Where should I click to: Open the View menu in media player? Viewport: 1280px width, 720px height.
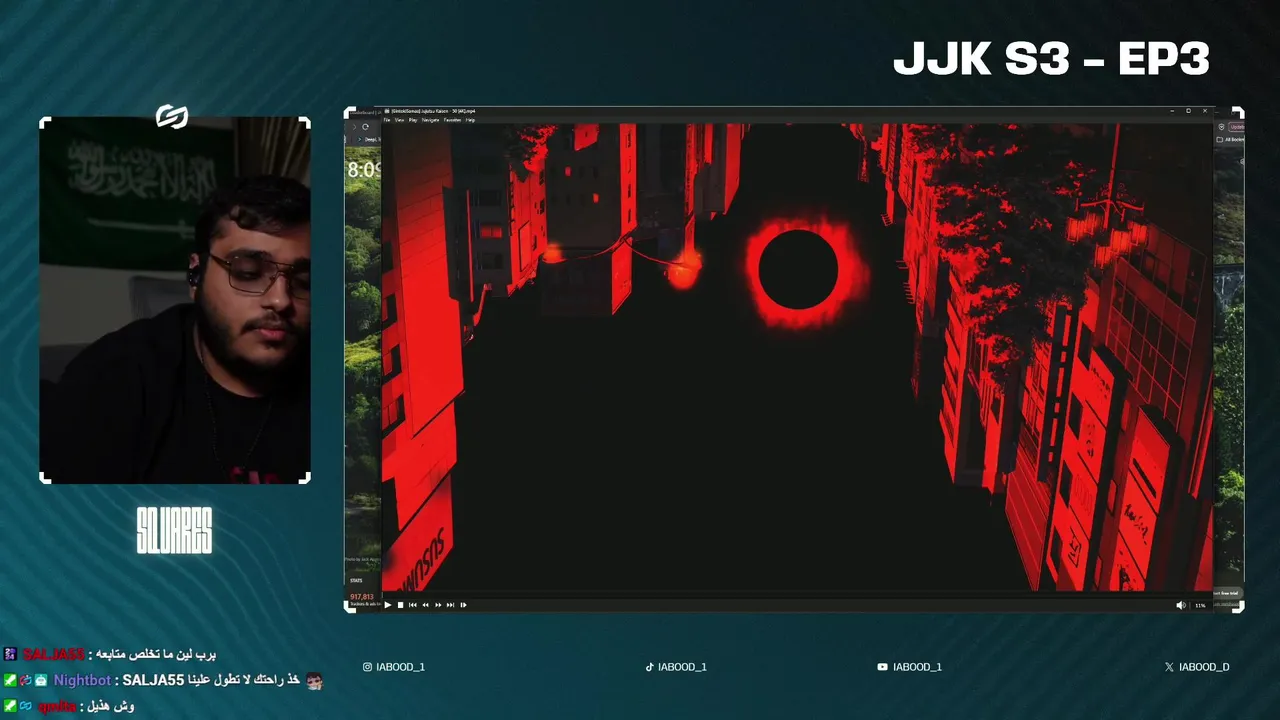(x=399, y=120)
